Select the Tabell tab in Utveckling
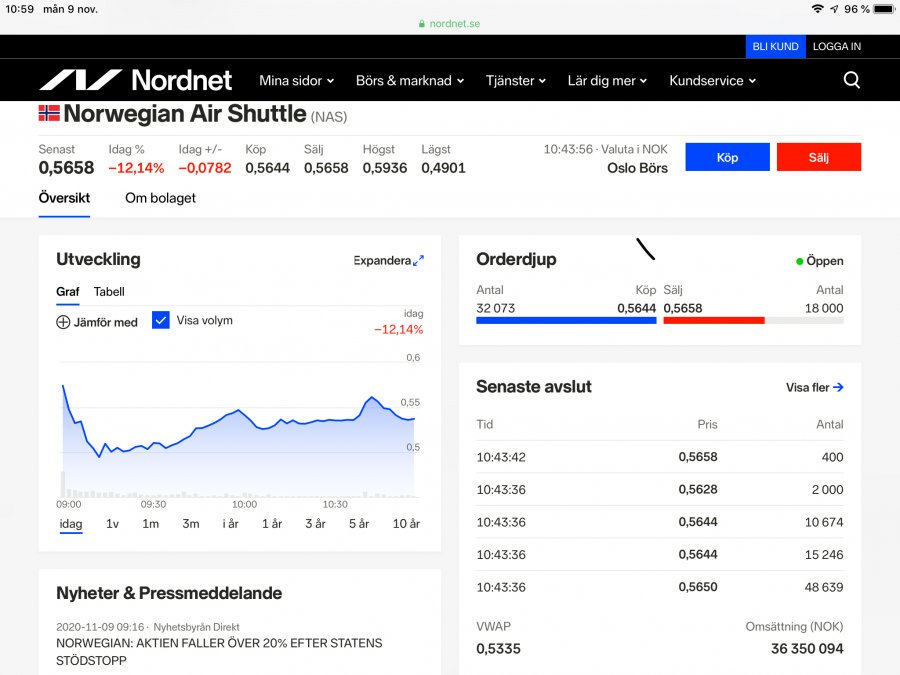This screenshot has width=900, height=675. click(109, 292)
